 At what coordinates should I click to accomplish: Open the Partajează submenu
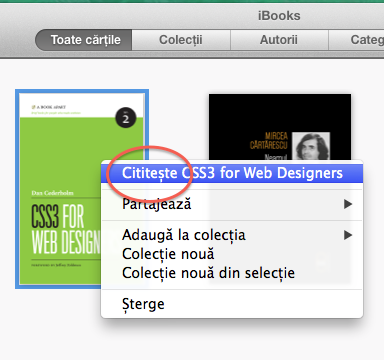tap(232, 204)
